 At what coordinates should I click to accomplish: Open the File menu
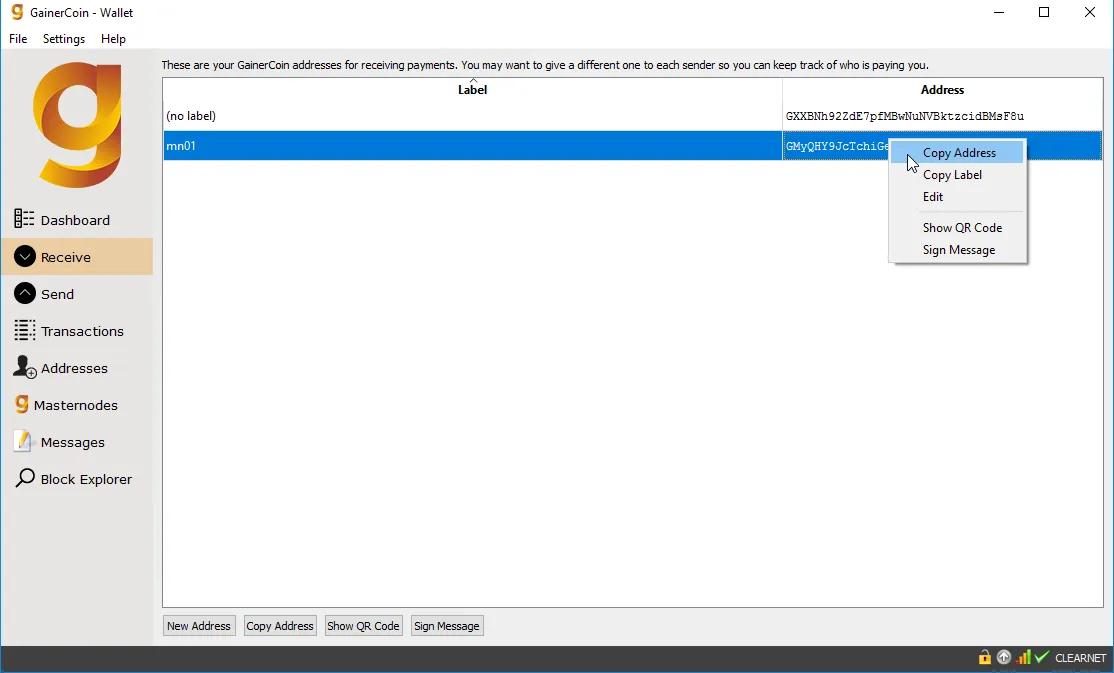(18, 38)
